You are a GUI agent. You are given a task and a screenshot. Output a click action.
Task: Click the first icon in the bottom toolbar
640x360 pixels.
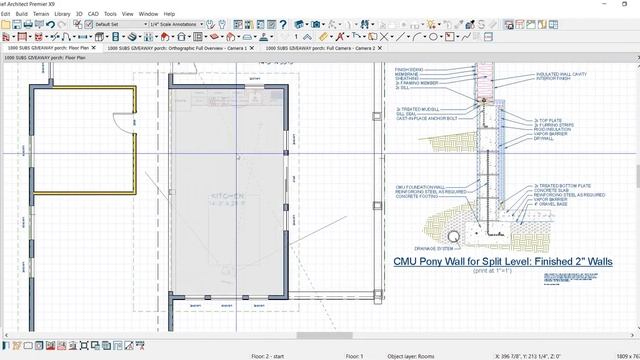(6, 346)
